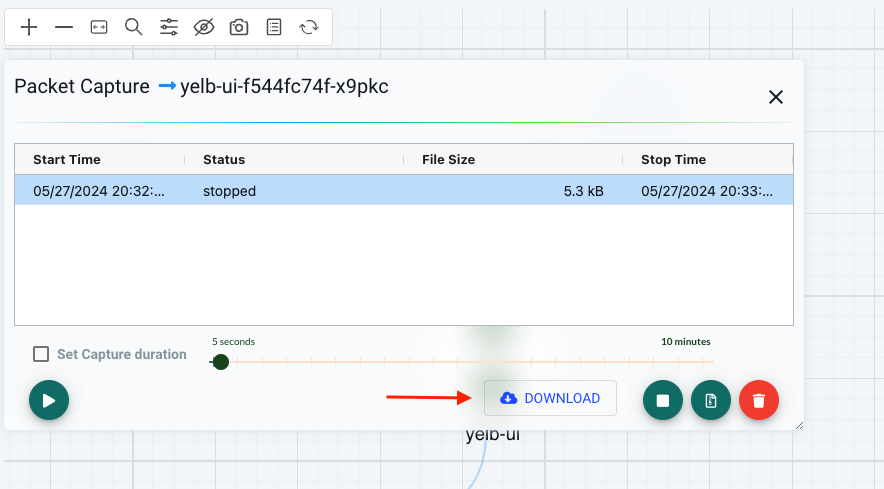Click the capture duration slider handle
The image size is (884, 489).
pos(221,362)
